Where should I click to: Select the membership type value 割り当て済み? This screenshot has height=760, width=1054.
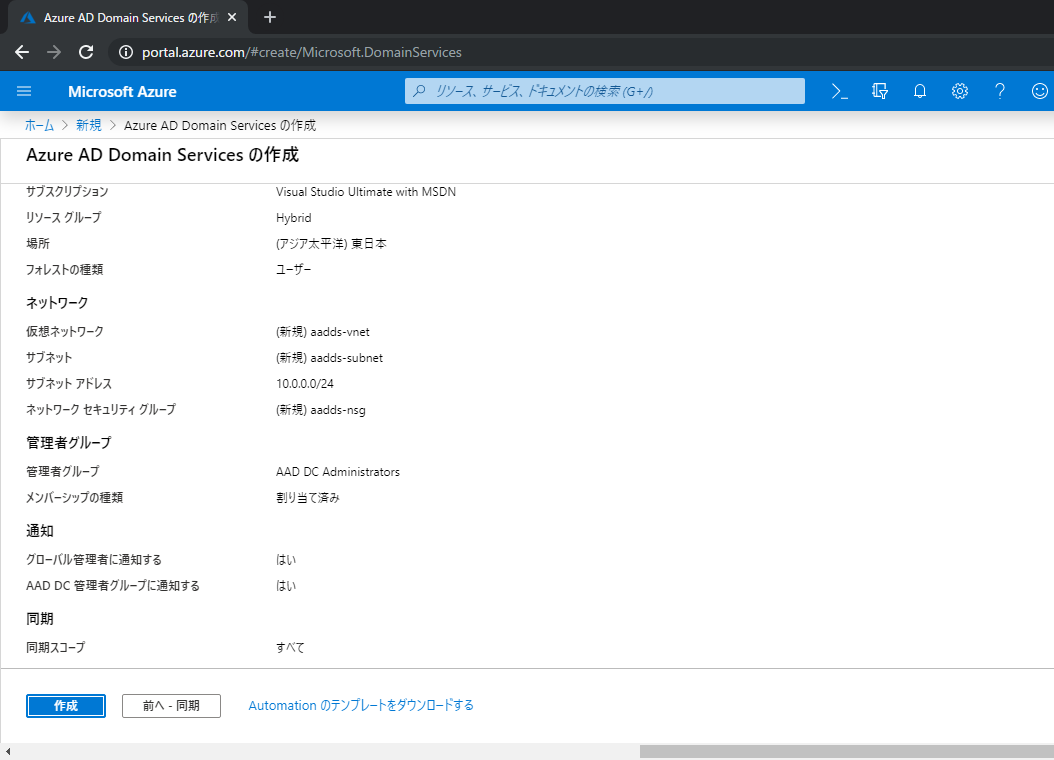308,498
